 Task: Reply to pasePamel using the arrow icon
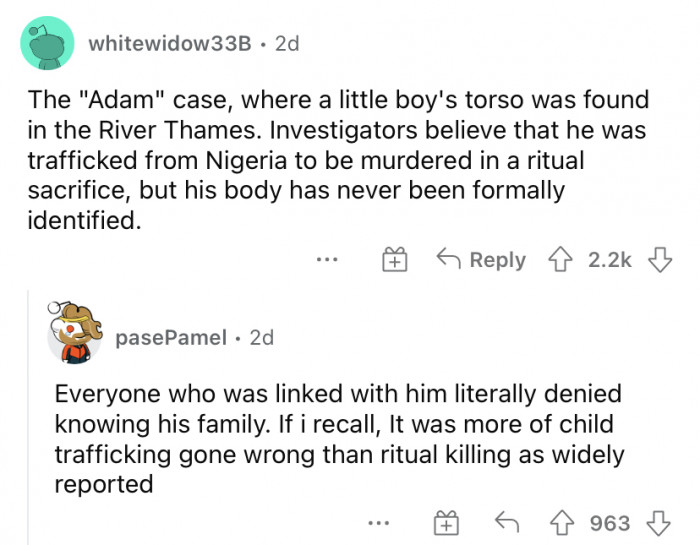507,522
